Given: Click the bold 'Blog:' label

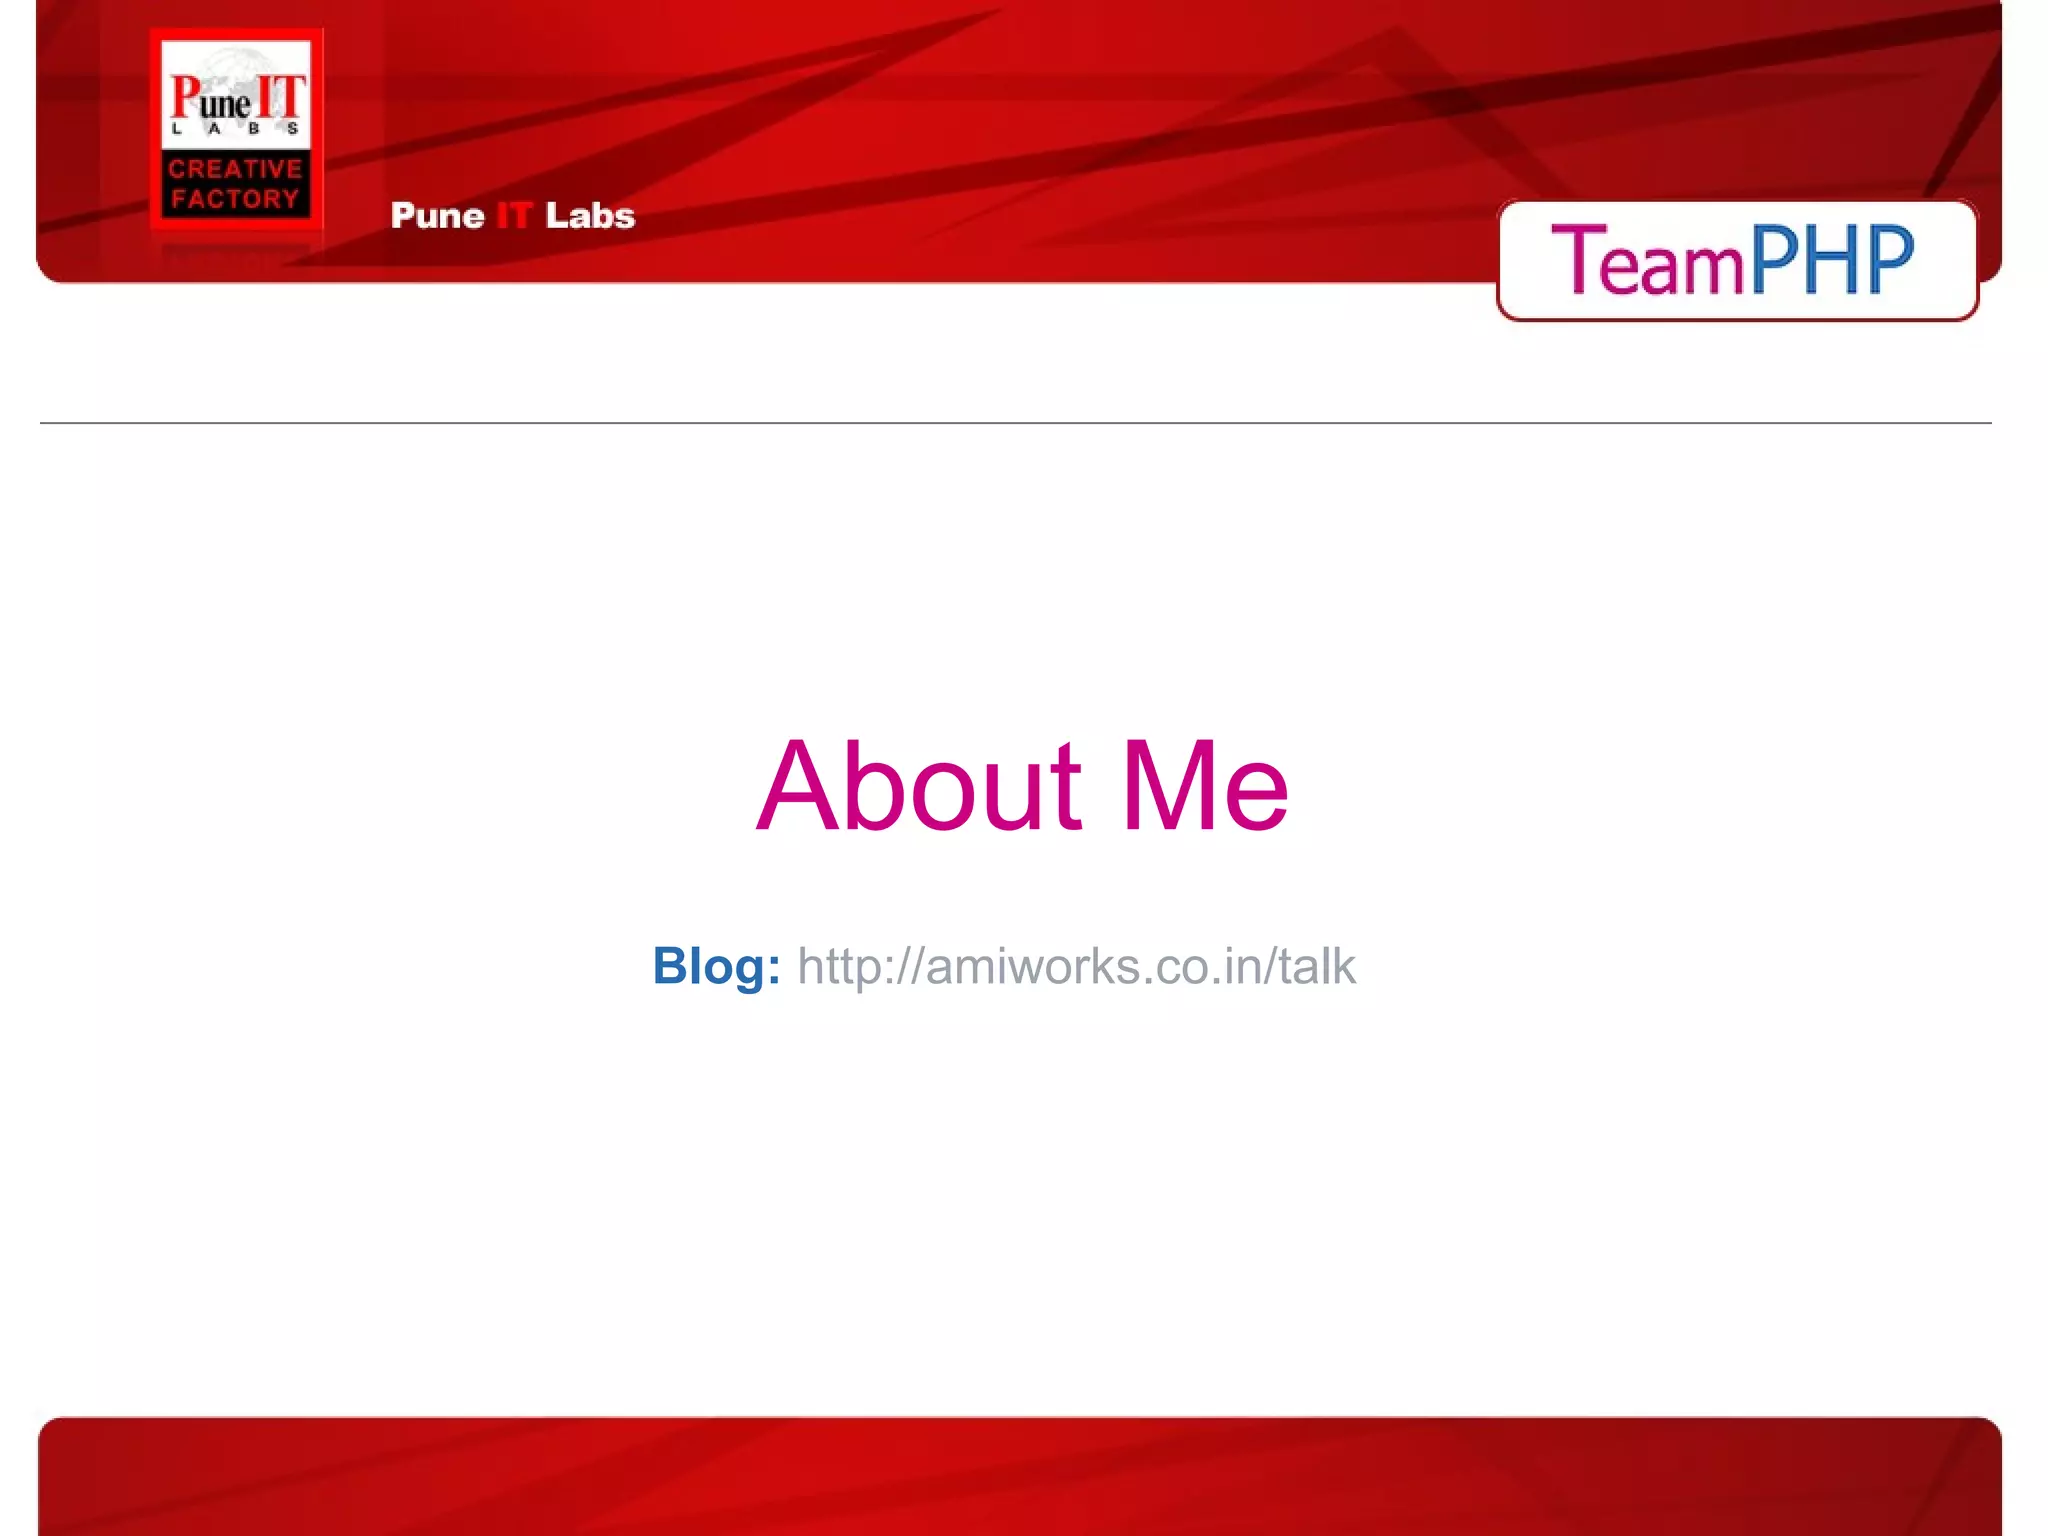Looking at the screenshot, I should tap(716, 967).
